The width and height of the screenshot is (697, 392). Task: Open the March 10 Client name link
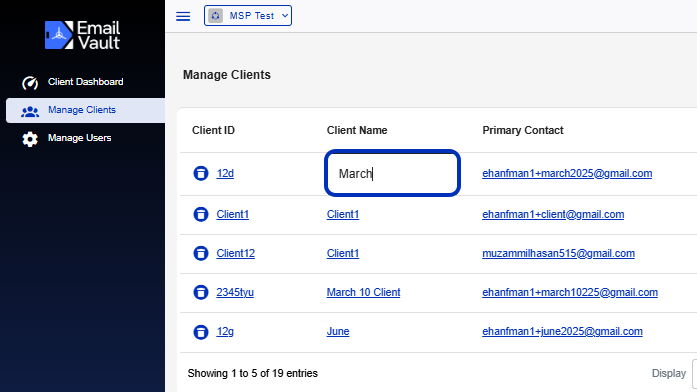click(363, 292)
